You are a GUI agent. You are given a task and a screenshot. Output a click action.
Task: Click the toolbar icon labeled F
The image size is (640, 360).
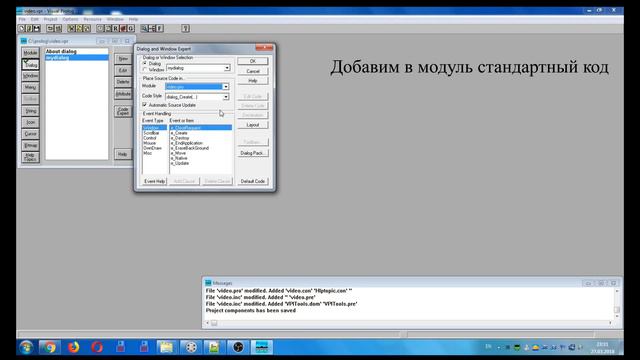click(160, 28)
